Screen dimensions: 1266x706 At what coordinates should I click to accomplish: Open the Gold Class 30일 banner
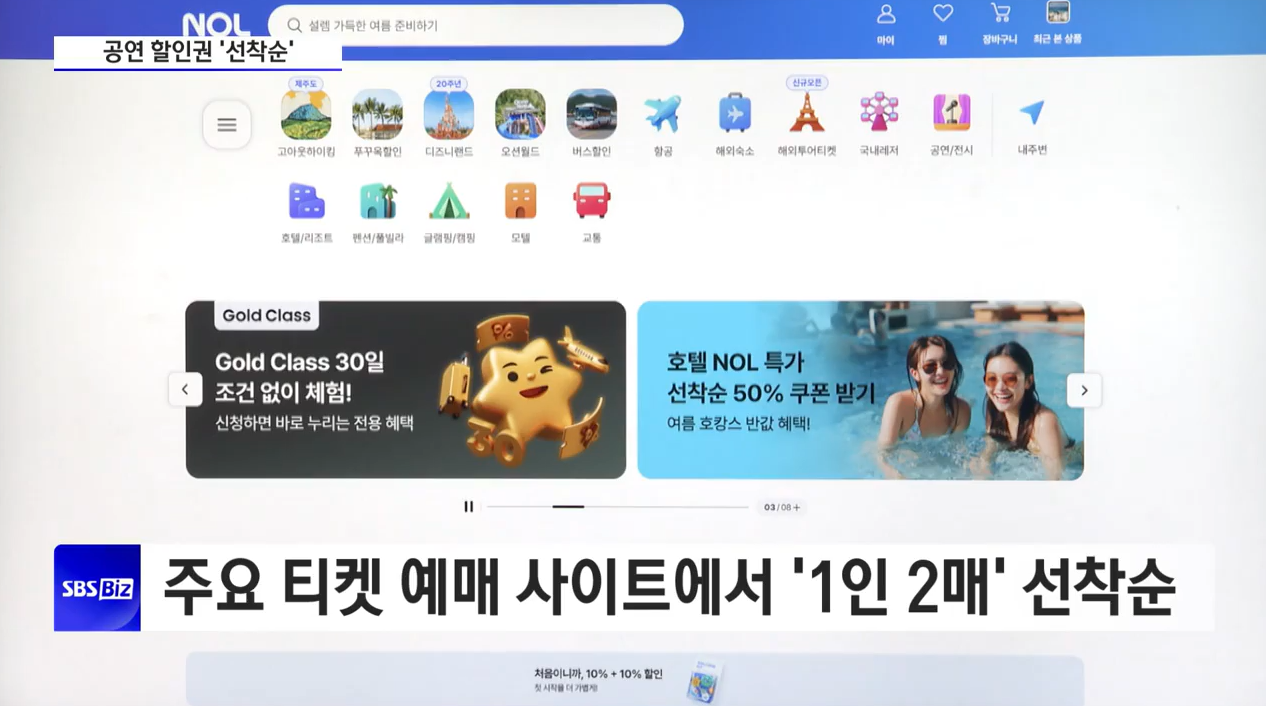pos(406,390)
